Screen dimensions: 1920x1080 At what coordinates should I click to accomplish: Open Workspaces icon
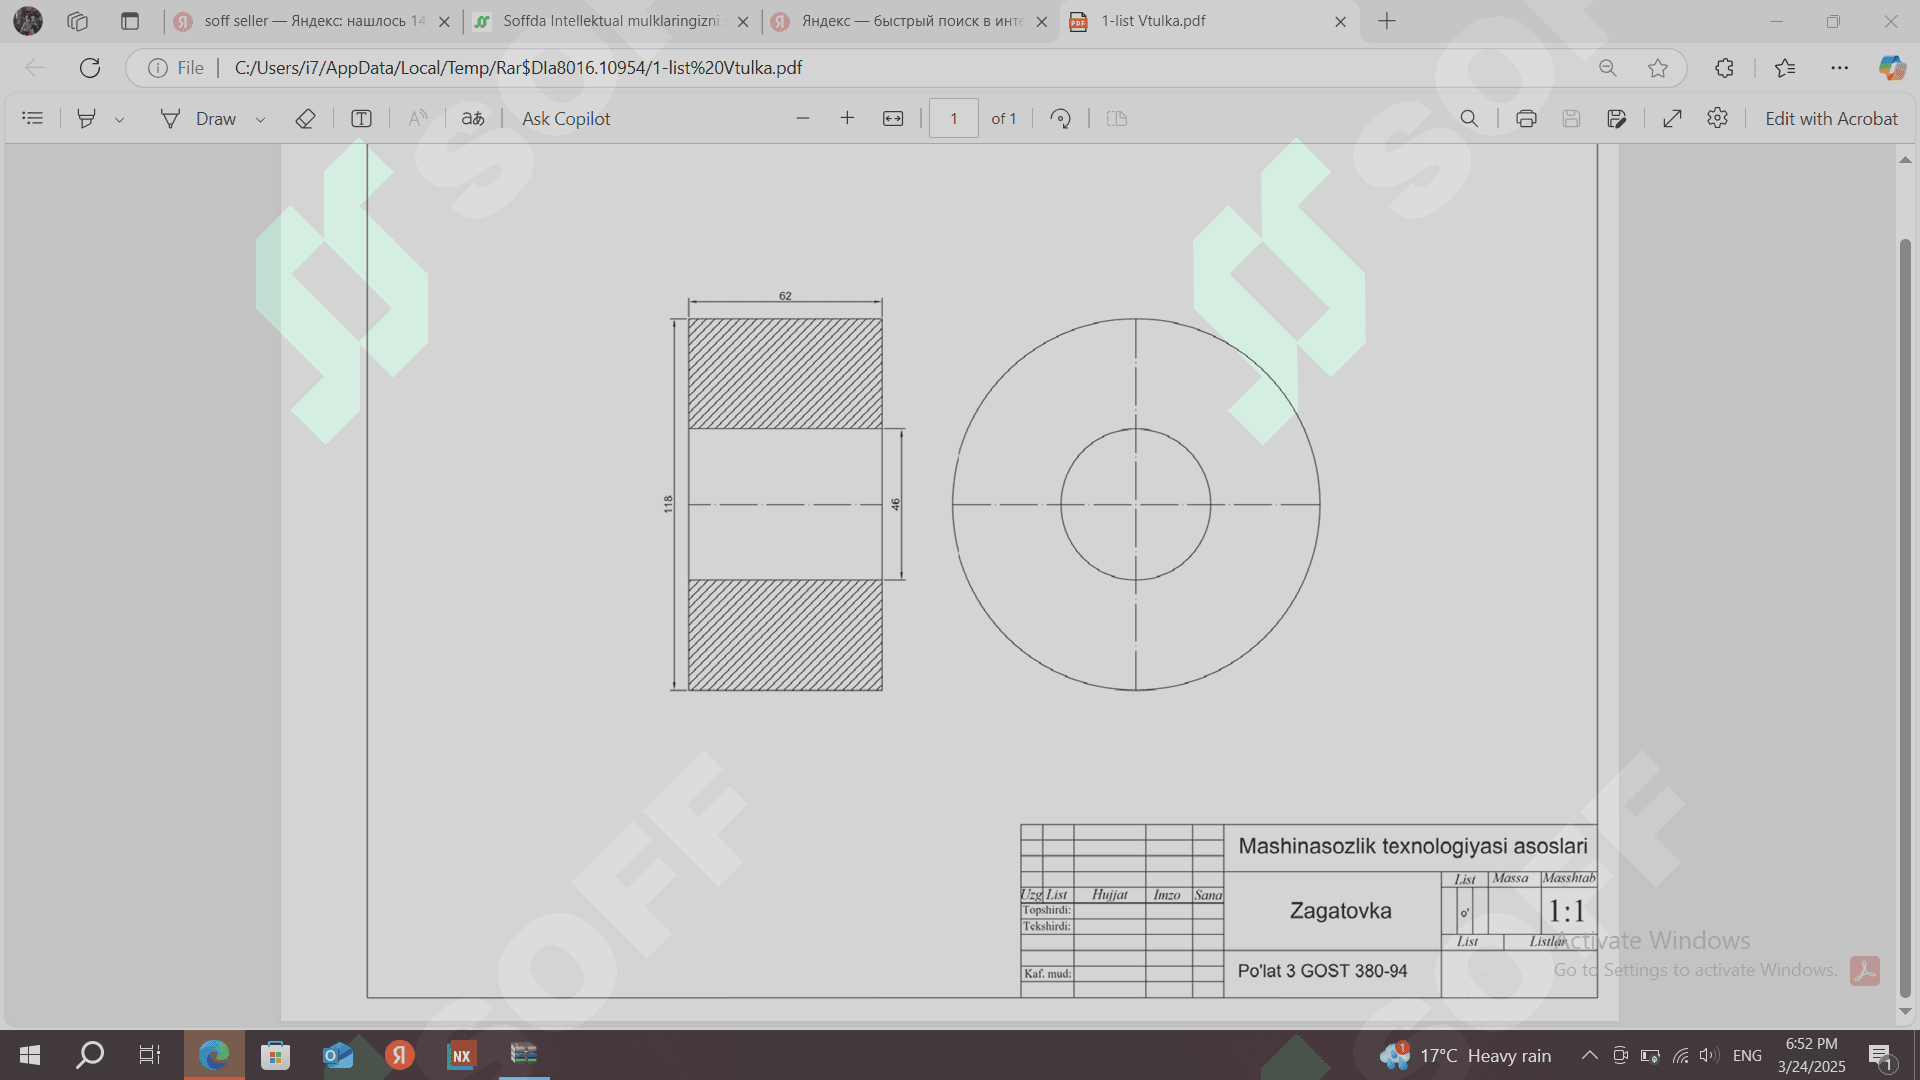click(x=78, y=21)
